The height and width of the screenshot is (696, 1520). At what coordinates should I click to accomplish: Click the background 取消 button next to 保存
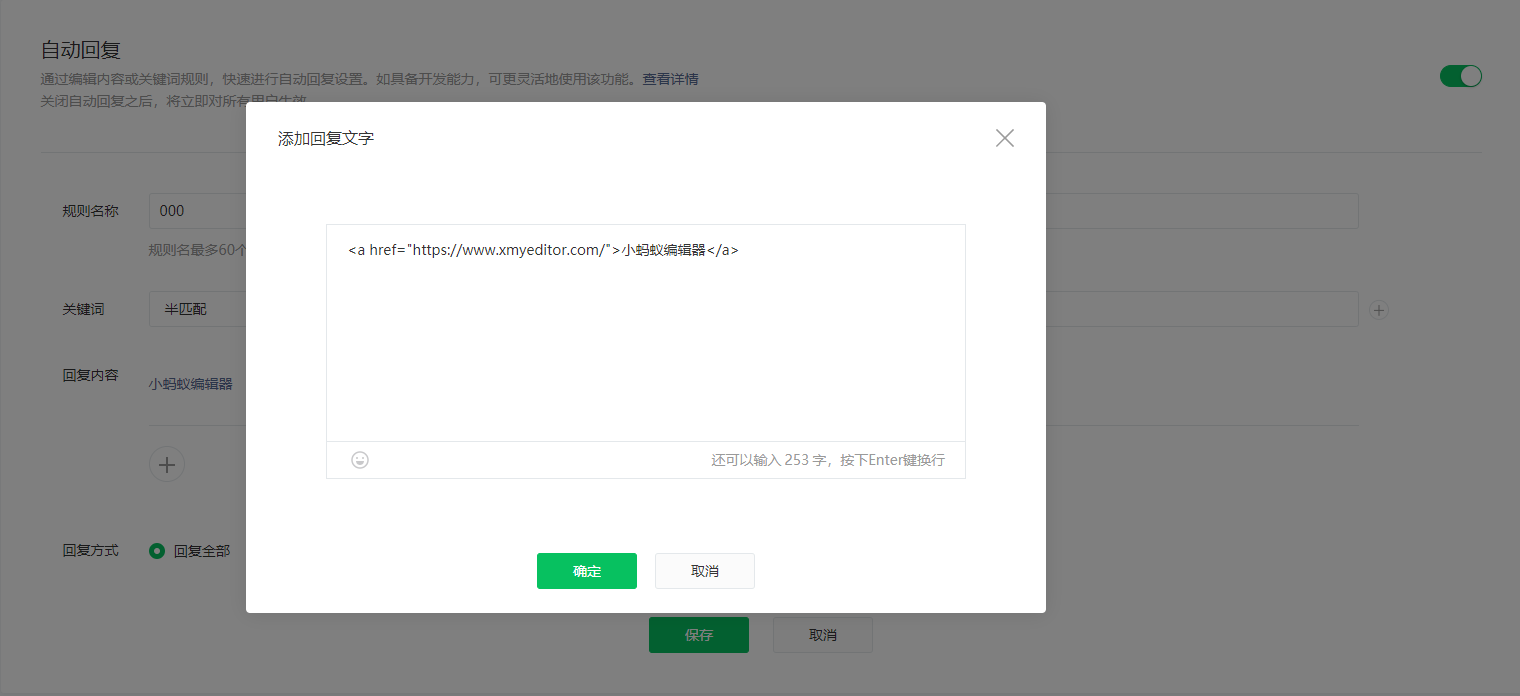click(823, 635)
